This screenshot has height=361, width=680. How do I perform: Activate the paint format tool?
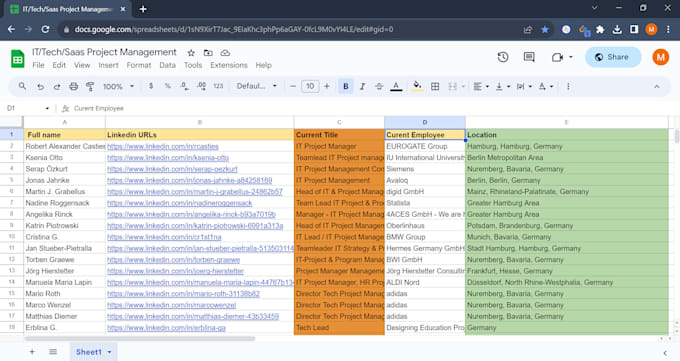(x=90, y=86)
